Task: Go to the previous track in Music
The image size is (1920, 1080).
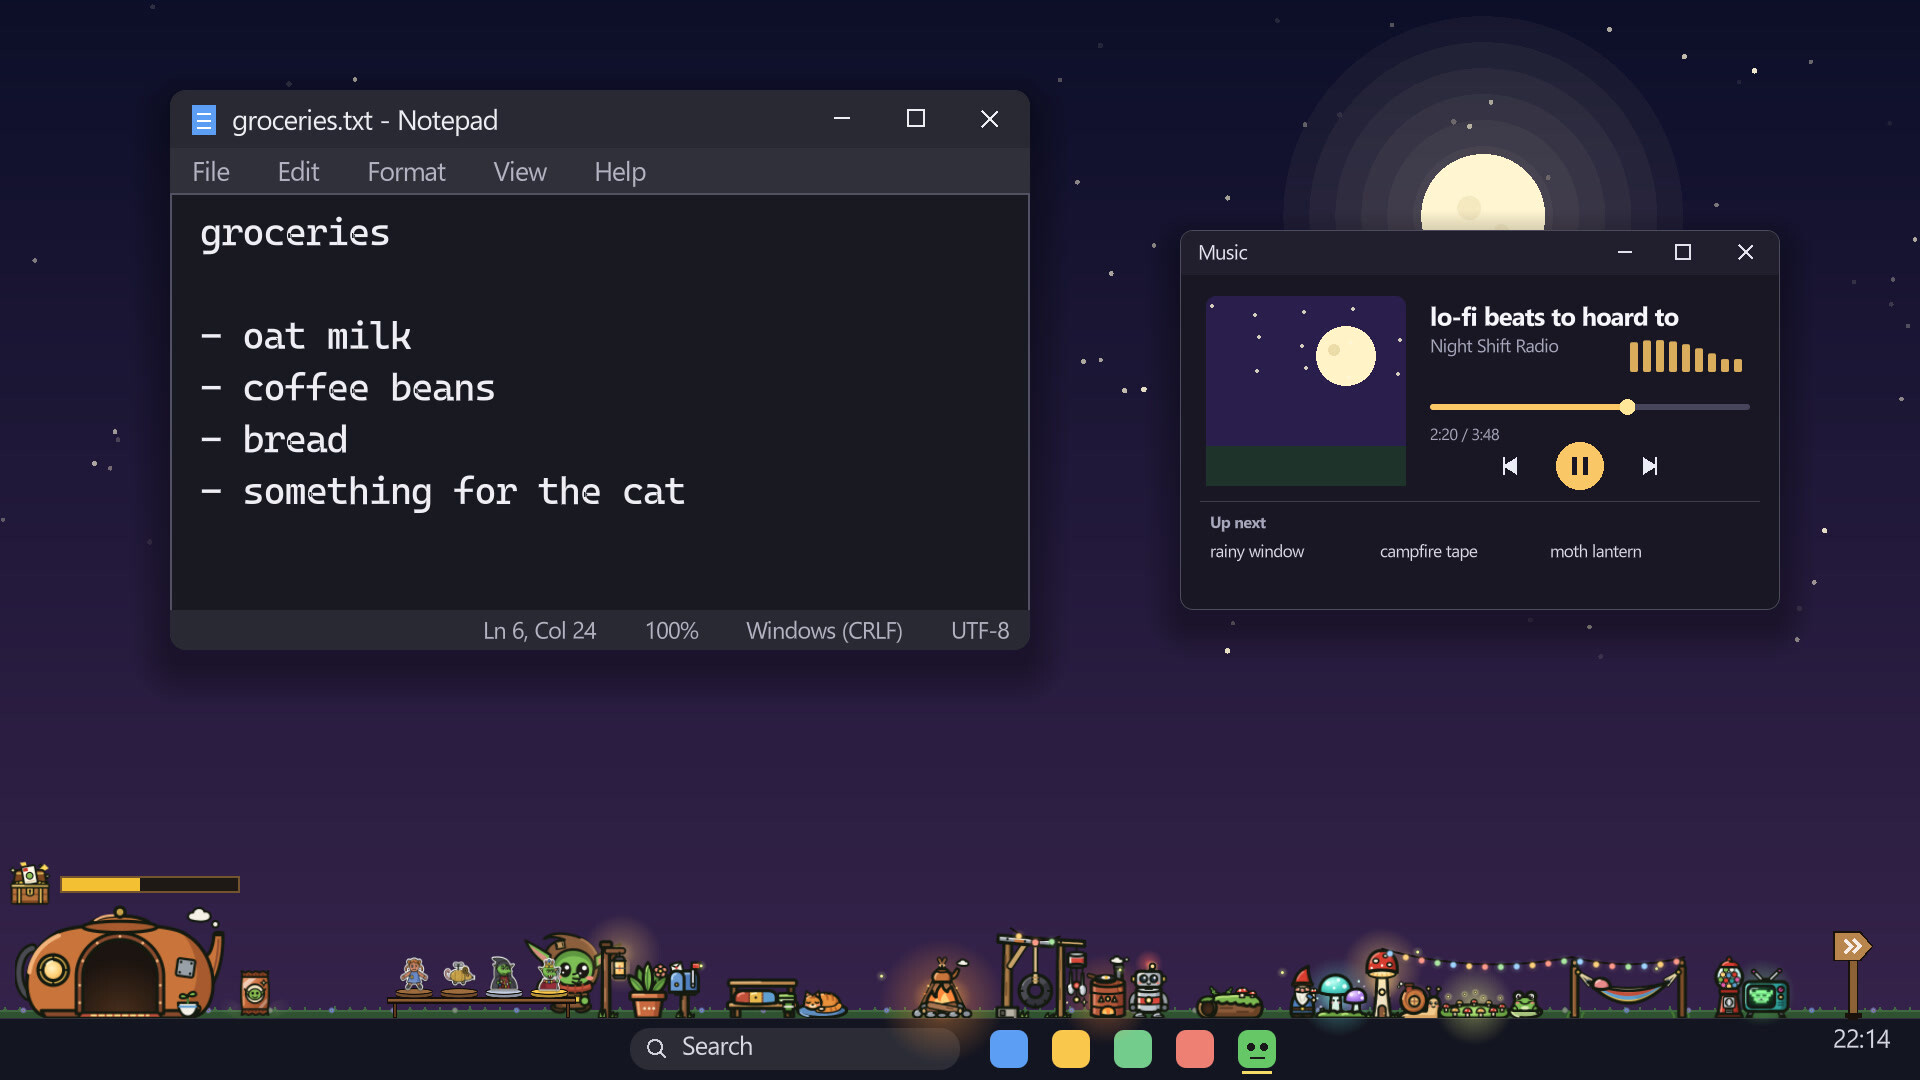Action: coord(1510,466)
